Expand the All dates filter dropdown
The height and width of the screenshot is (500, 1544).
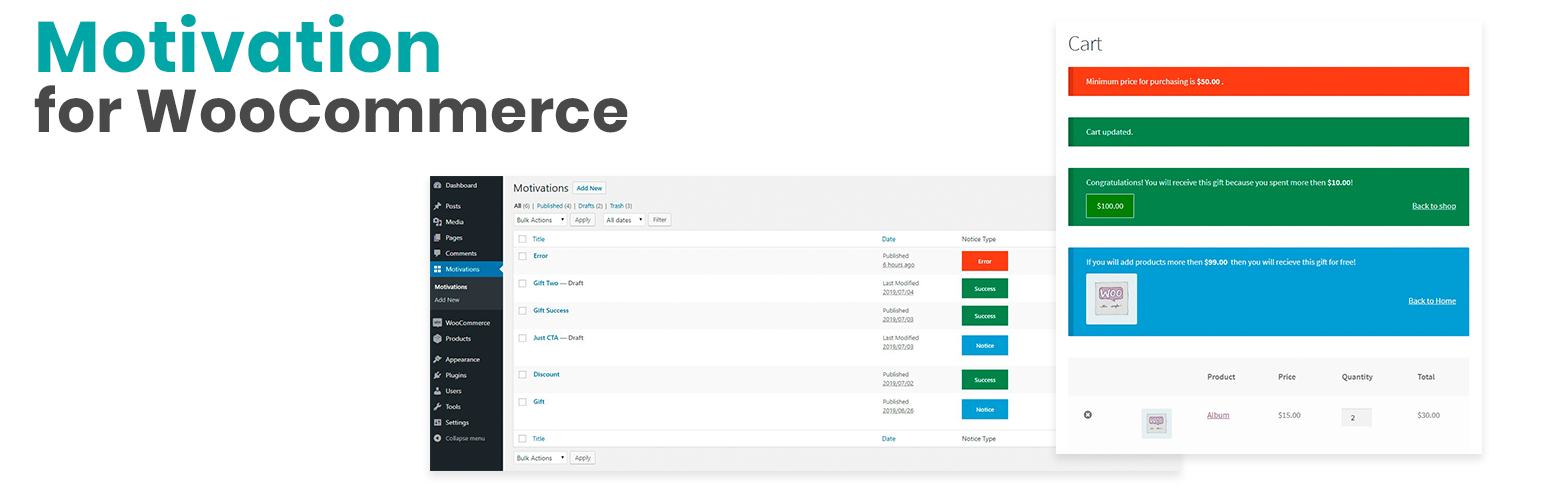(624, 219)
